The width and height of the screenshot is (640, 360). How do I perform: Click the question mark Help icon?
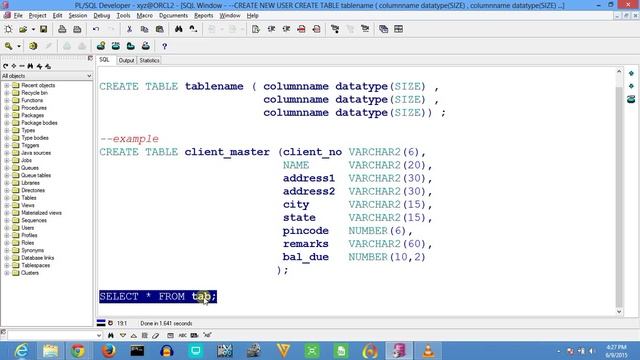[164, 46]
